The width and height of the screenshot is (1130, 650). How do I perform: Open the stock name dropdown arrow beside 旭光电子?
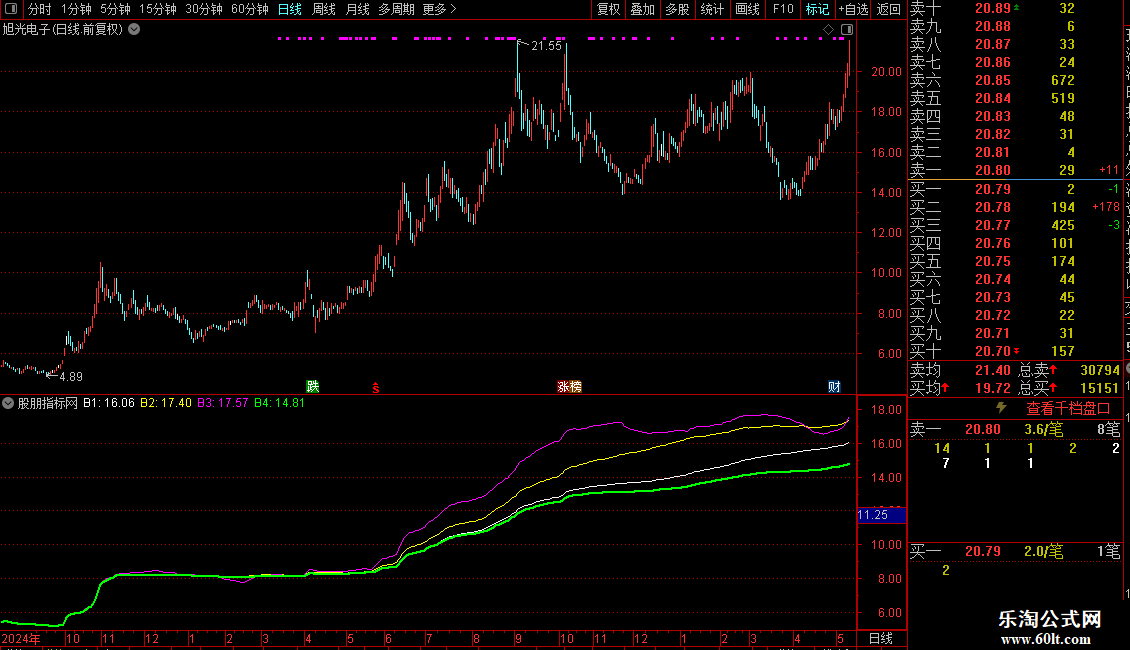tap(134, 30)
